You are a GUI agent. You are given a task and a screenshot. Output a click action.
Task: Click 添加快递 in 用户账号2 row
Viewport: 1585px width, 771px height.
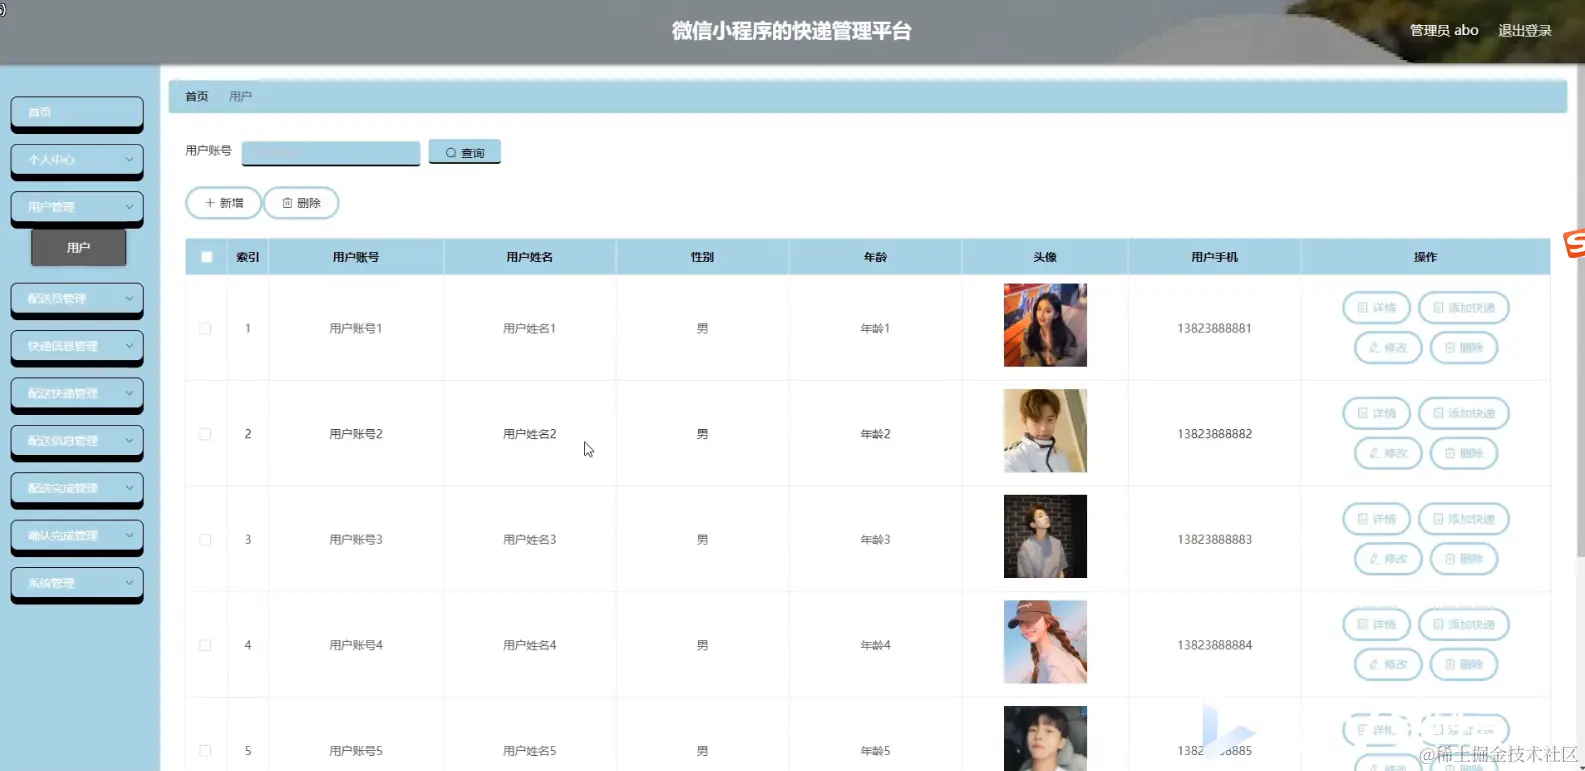(1464, 413)
